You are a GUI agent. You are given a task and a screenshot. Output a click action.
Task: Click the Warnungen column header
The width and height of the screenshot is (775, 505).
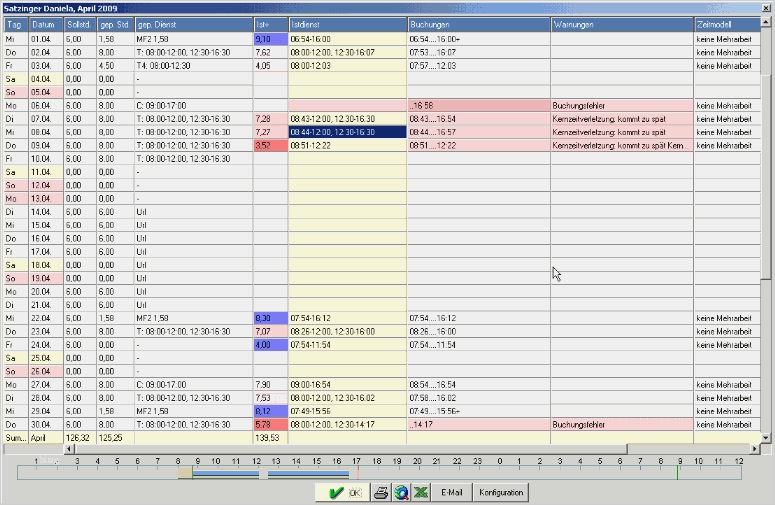622,25
